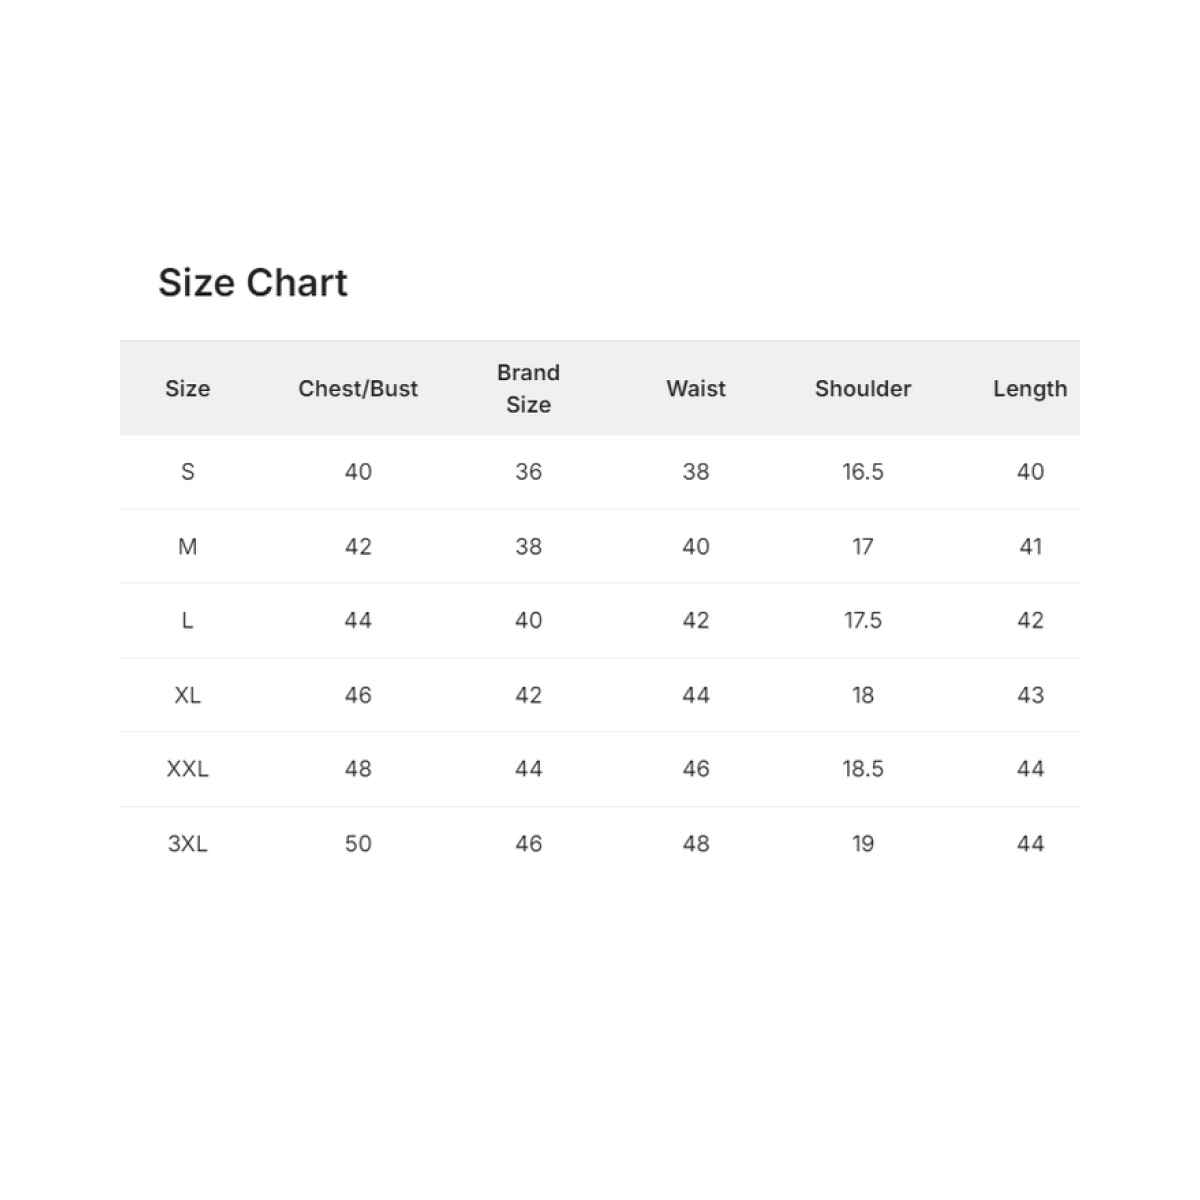Click the Size column header

coord(187,388)
